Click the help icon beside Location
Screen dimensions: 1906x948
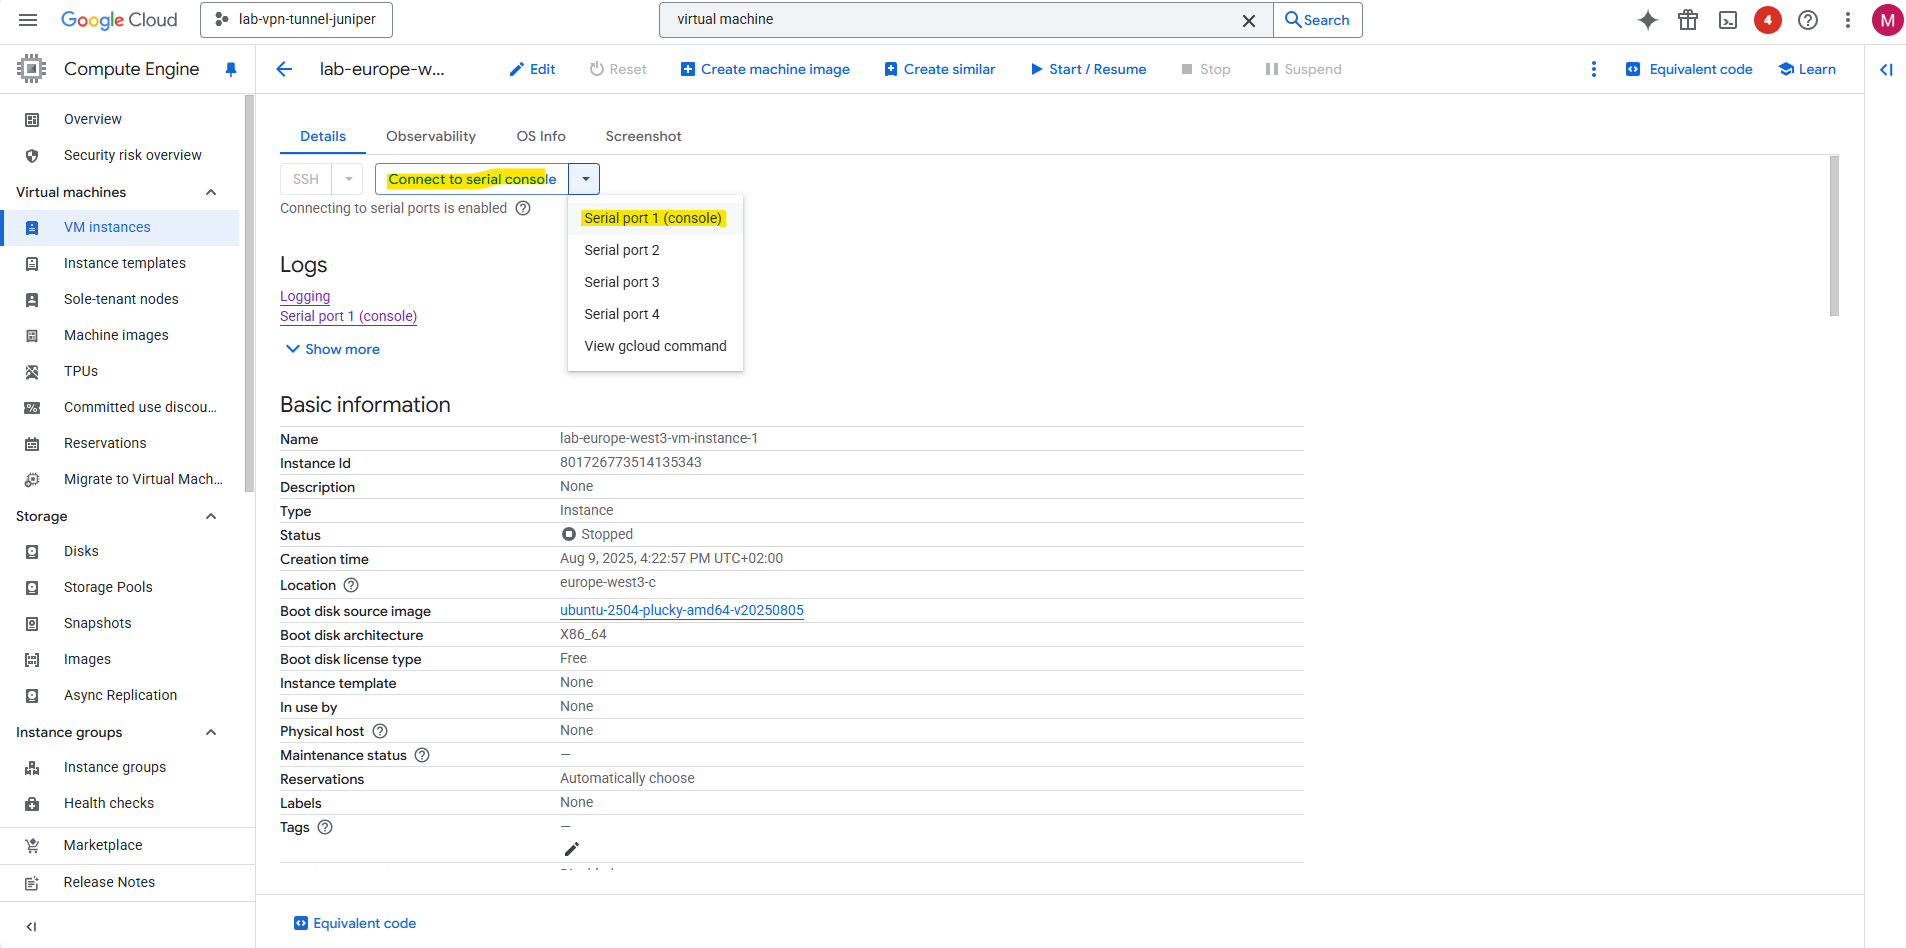click(351, 585)
